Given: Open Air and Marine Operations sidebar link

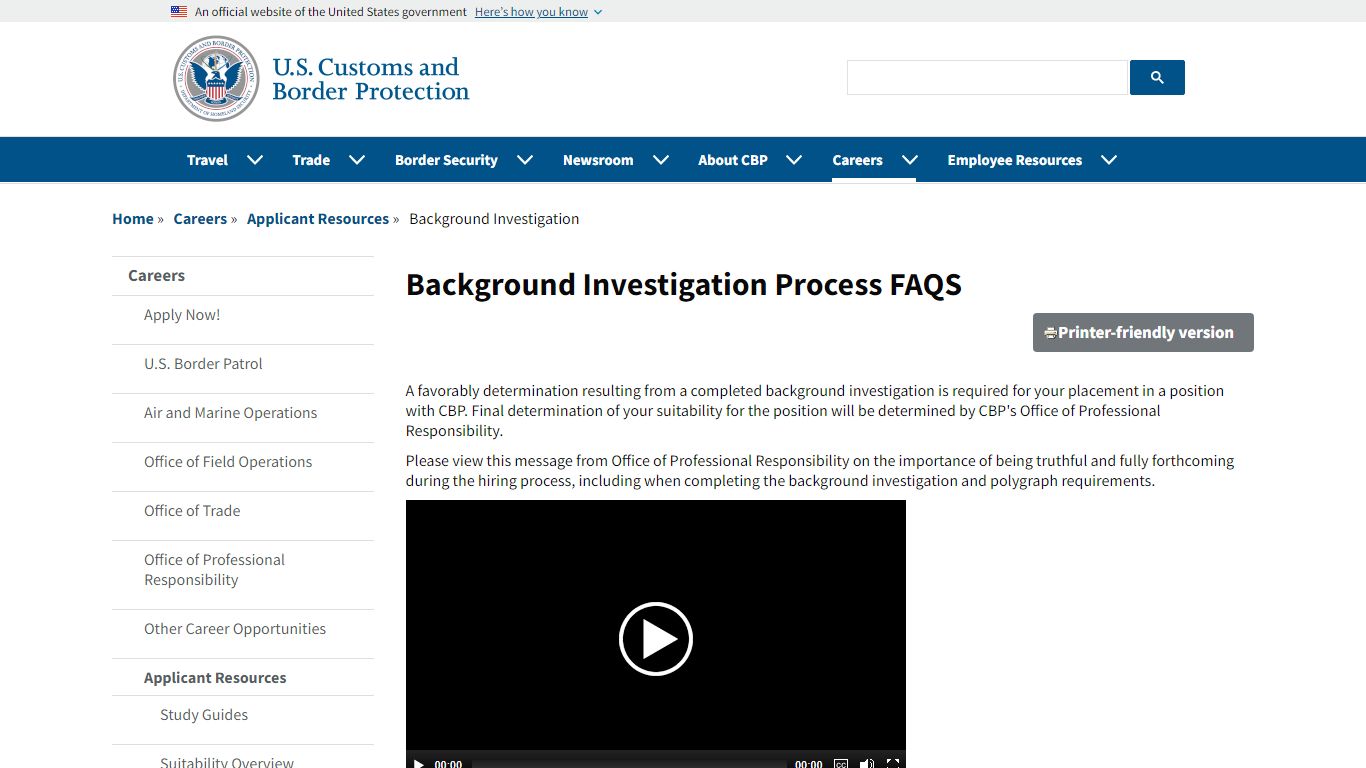Looking at the screenshot, I should tap(230, 413).
